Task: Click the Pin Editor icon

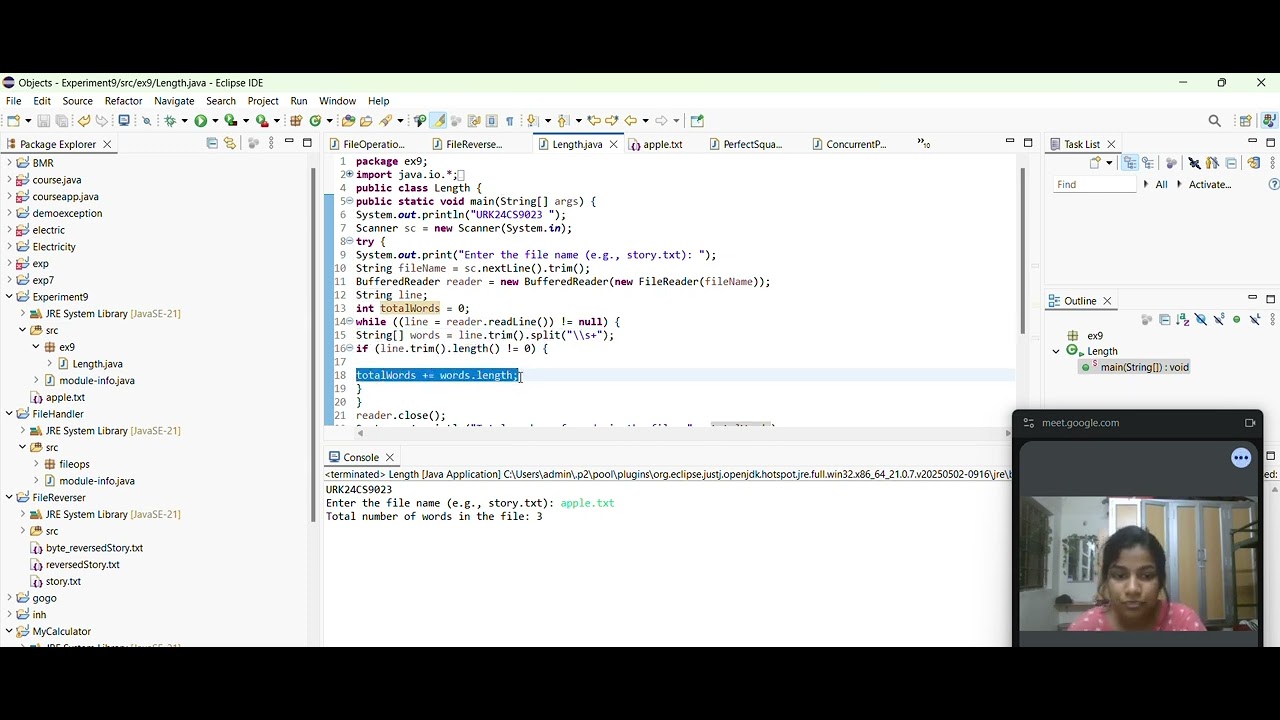Action: pos(697,121)
